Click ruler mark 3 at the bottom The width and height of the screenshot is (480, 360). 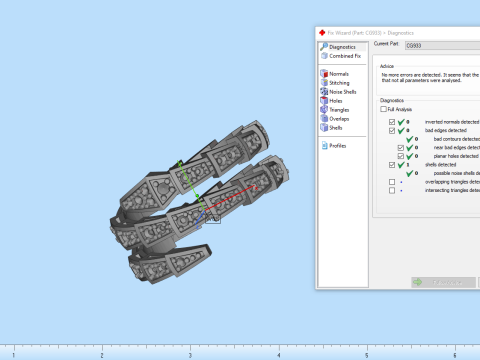(190, 355)
